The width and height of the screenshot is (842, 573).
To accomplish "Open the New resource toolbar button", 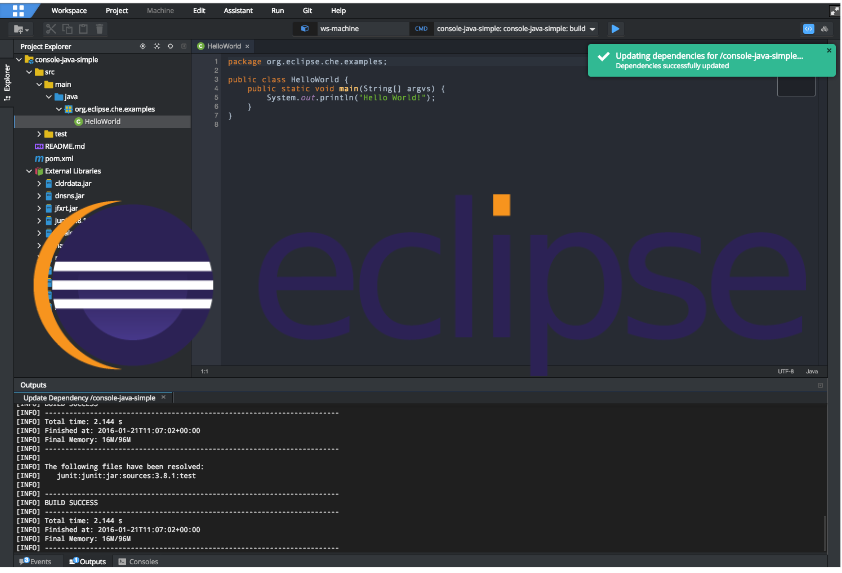I will pos(21,29).
